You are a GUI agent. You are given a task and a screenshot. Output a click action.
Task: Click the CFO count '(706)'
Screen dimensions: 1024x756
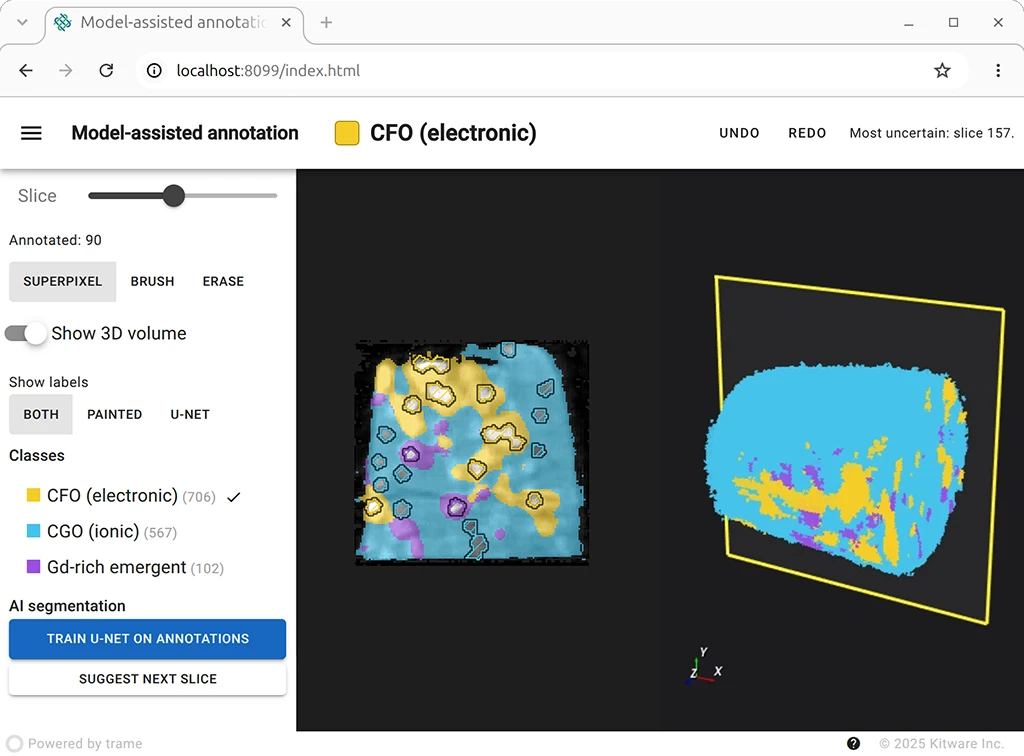coord(199,497)
